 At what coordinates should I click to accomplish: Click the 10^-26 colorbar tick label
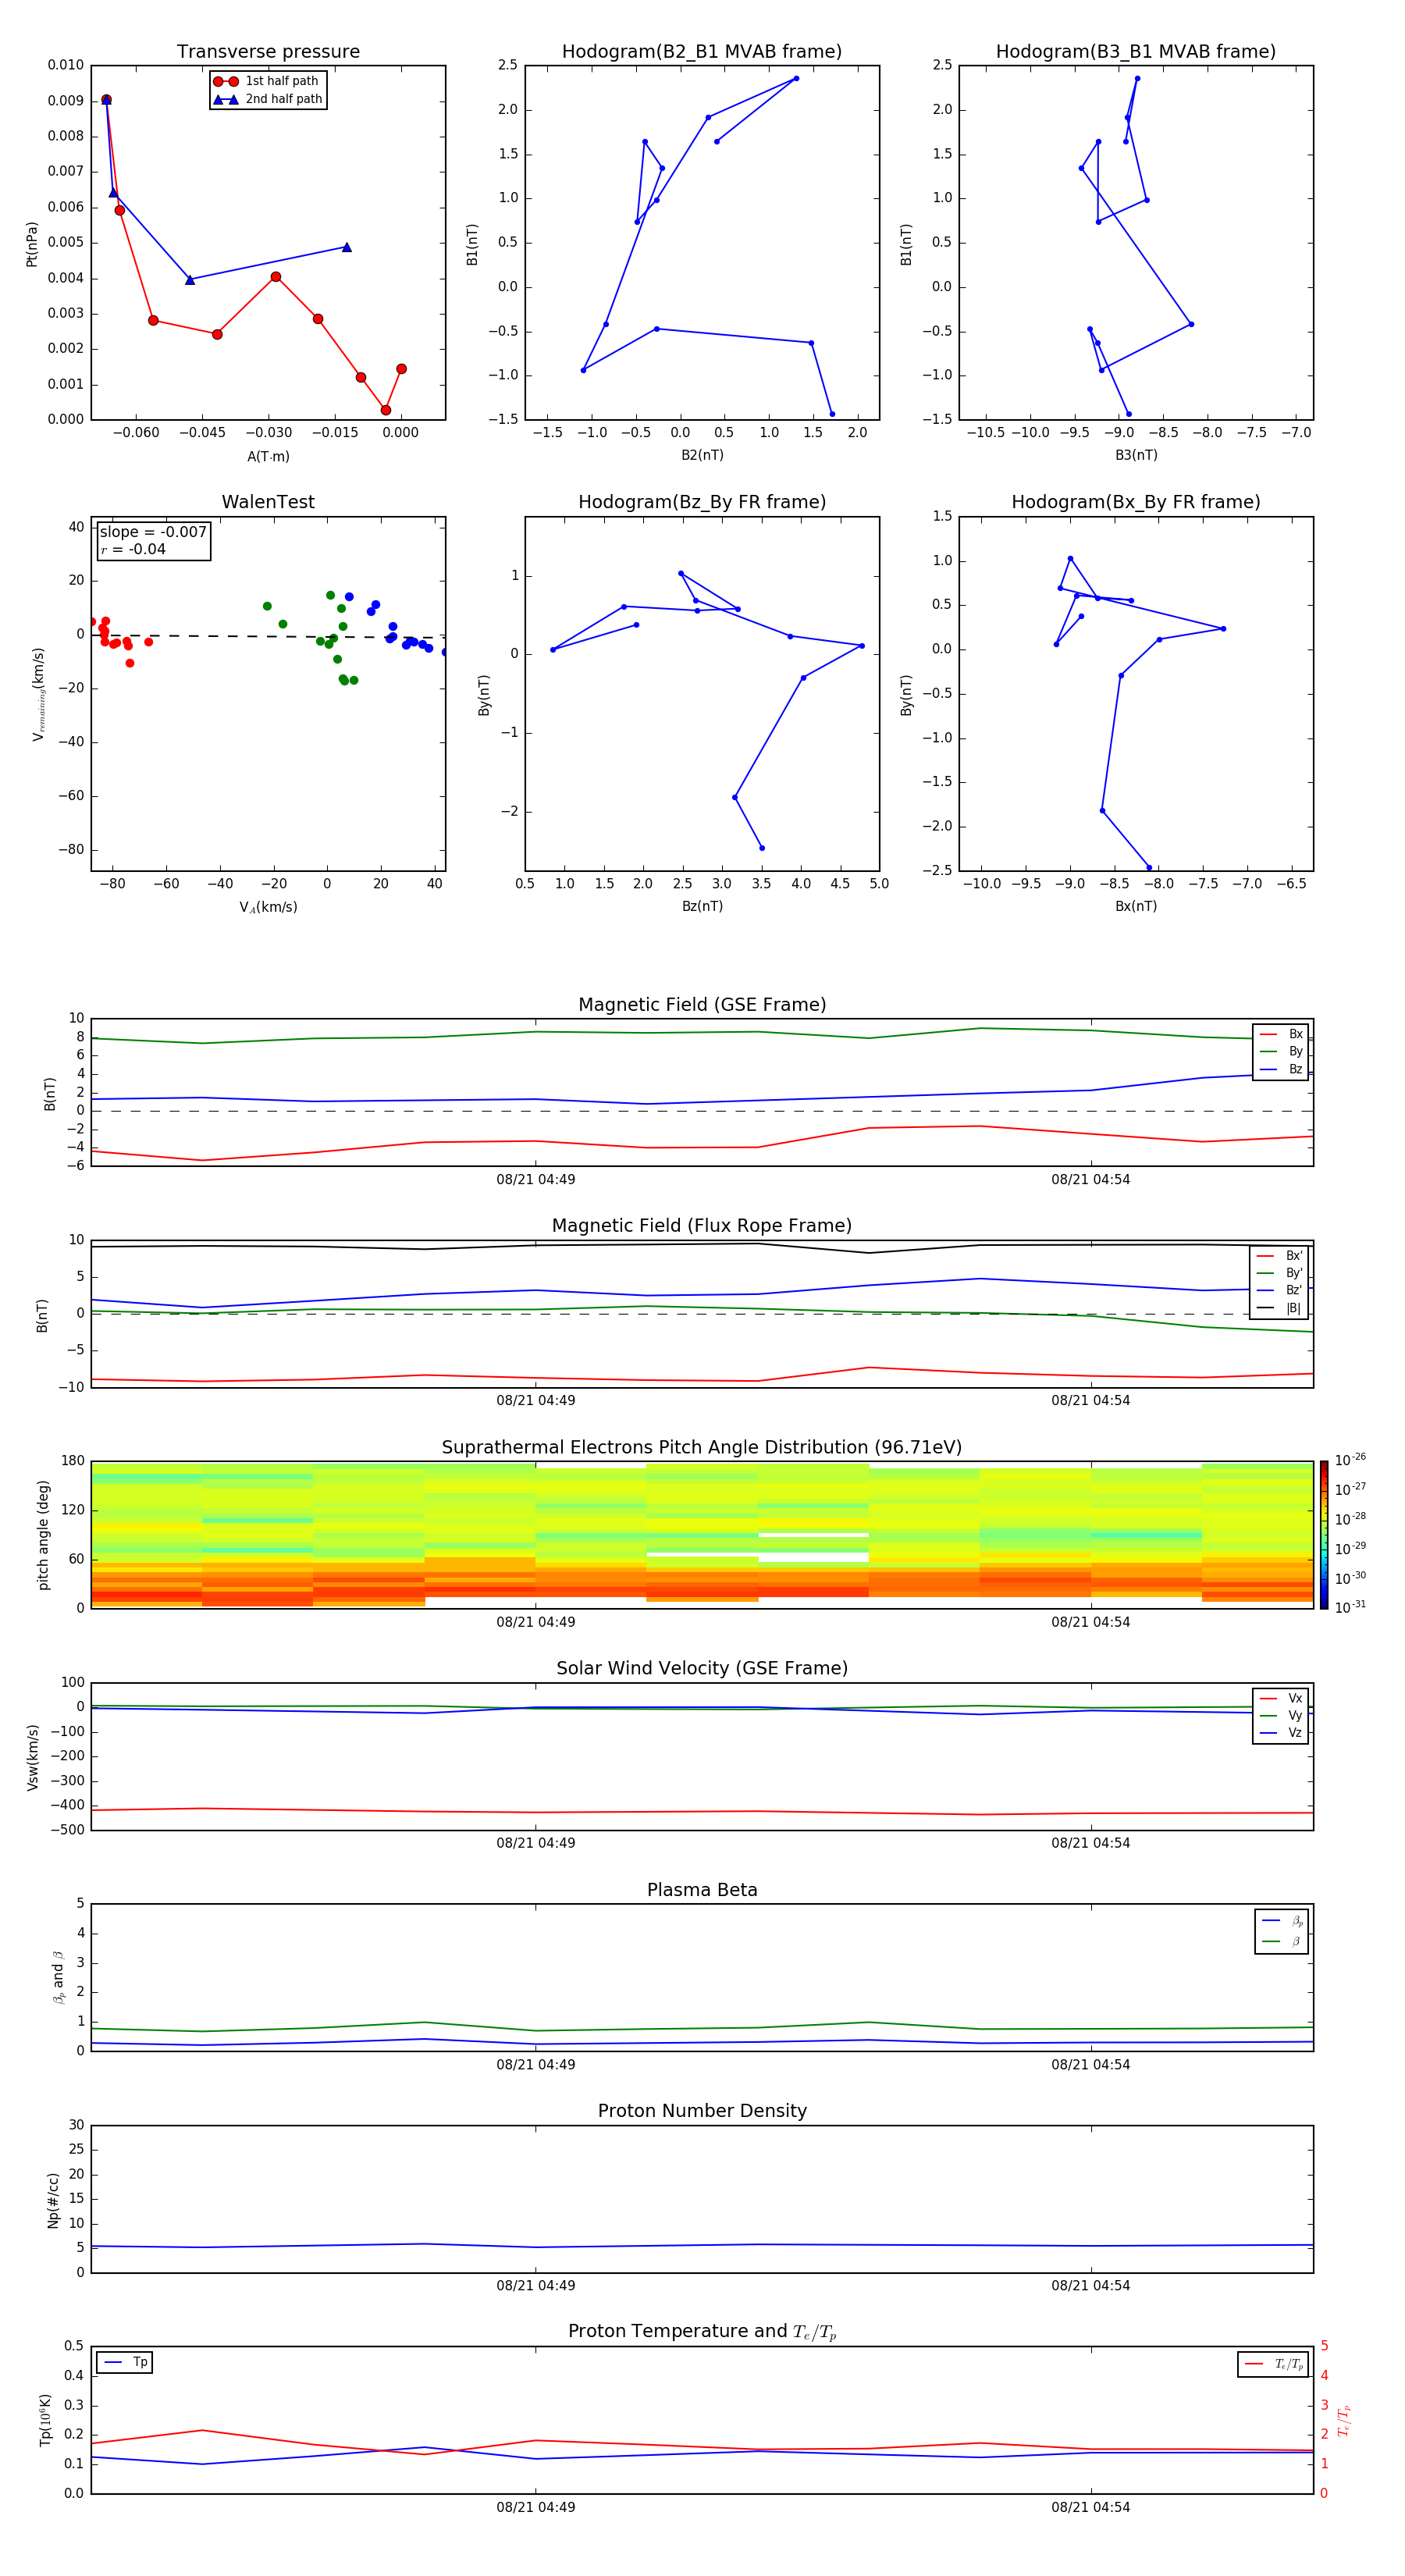pos(1350,1460)
